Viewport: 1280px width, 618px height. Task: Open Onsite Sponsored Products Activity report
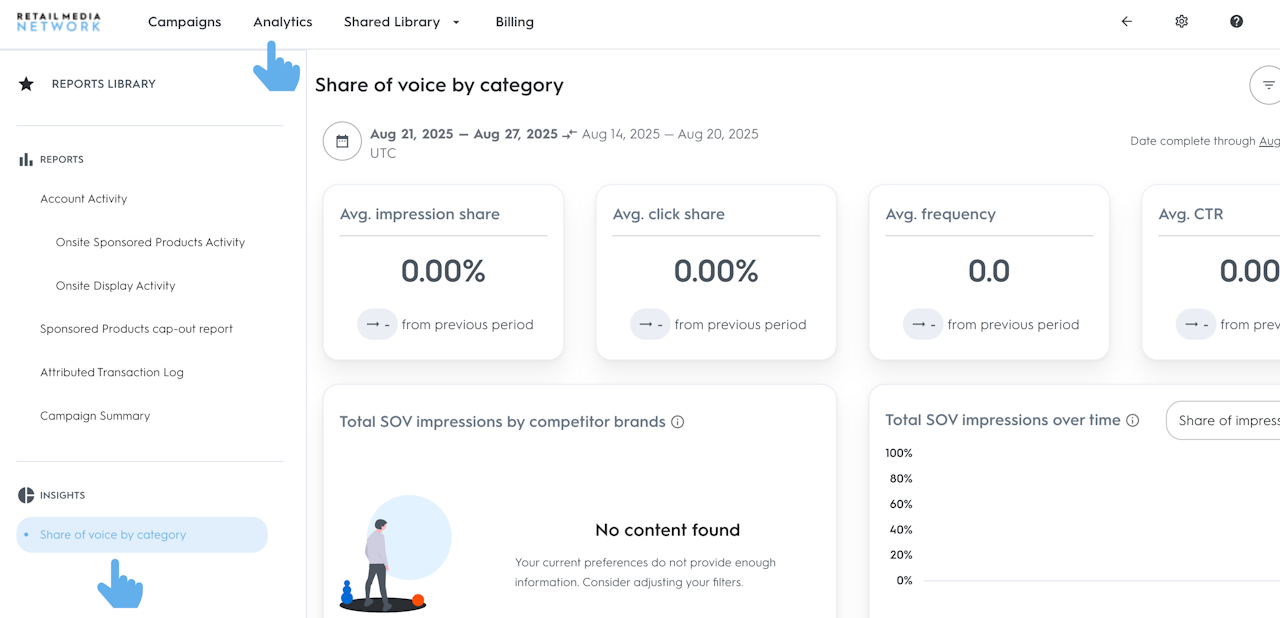click(x=150, y=242)
